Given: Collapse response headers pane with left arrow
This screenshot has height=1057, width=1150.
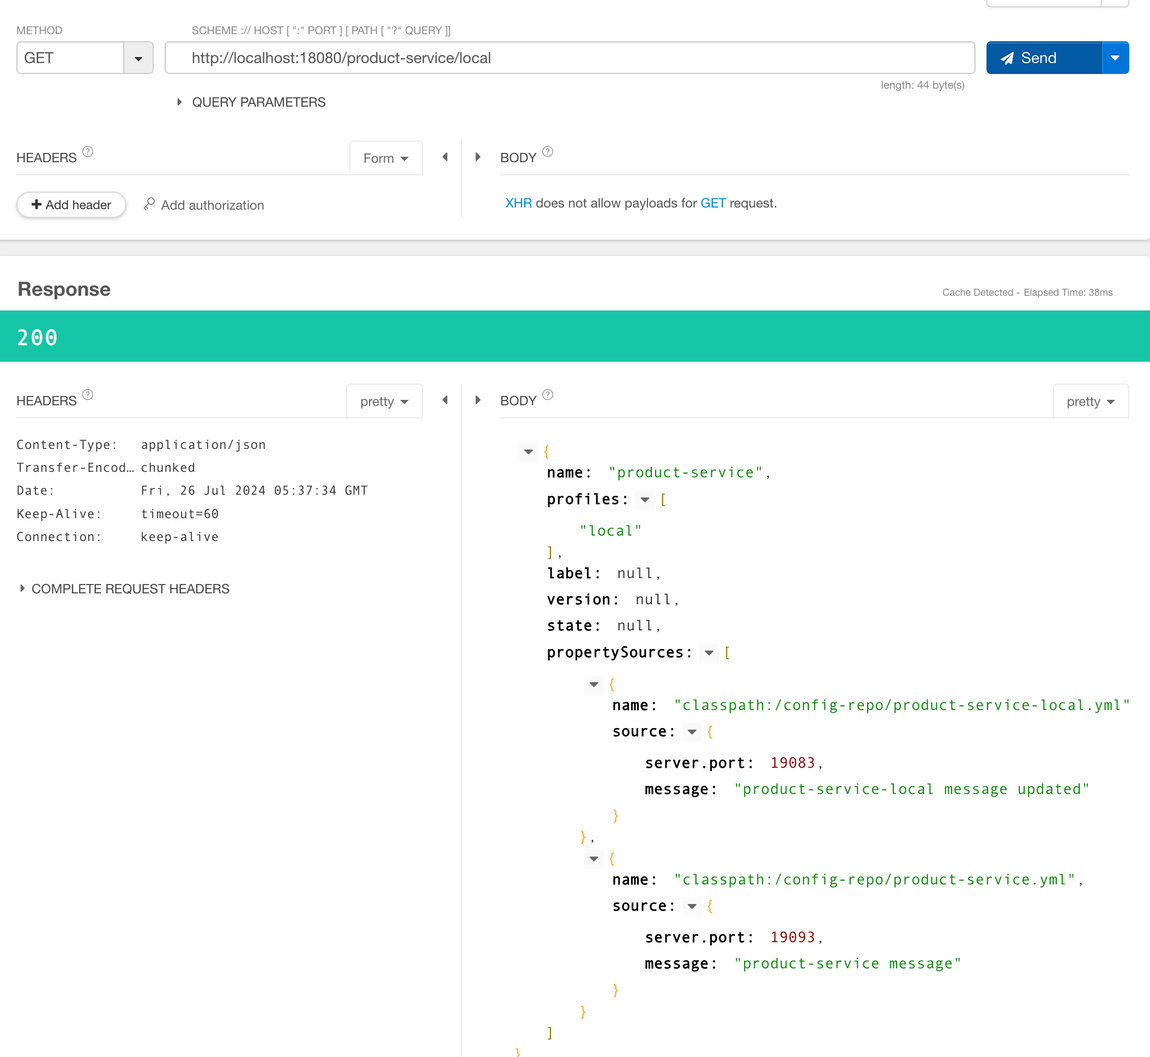Looking at the screenshot, I should point(445,400).
